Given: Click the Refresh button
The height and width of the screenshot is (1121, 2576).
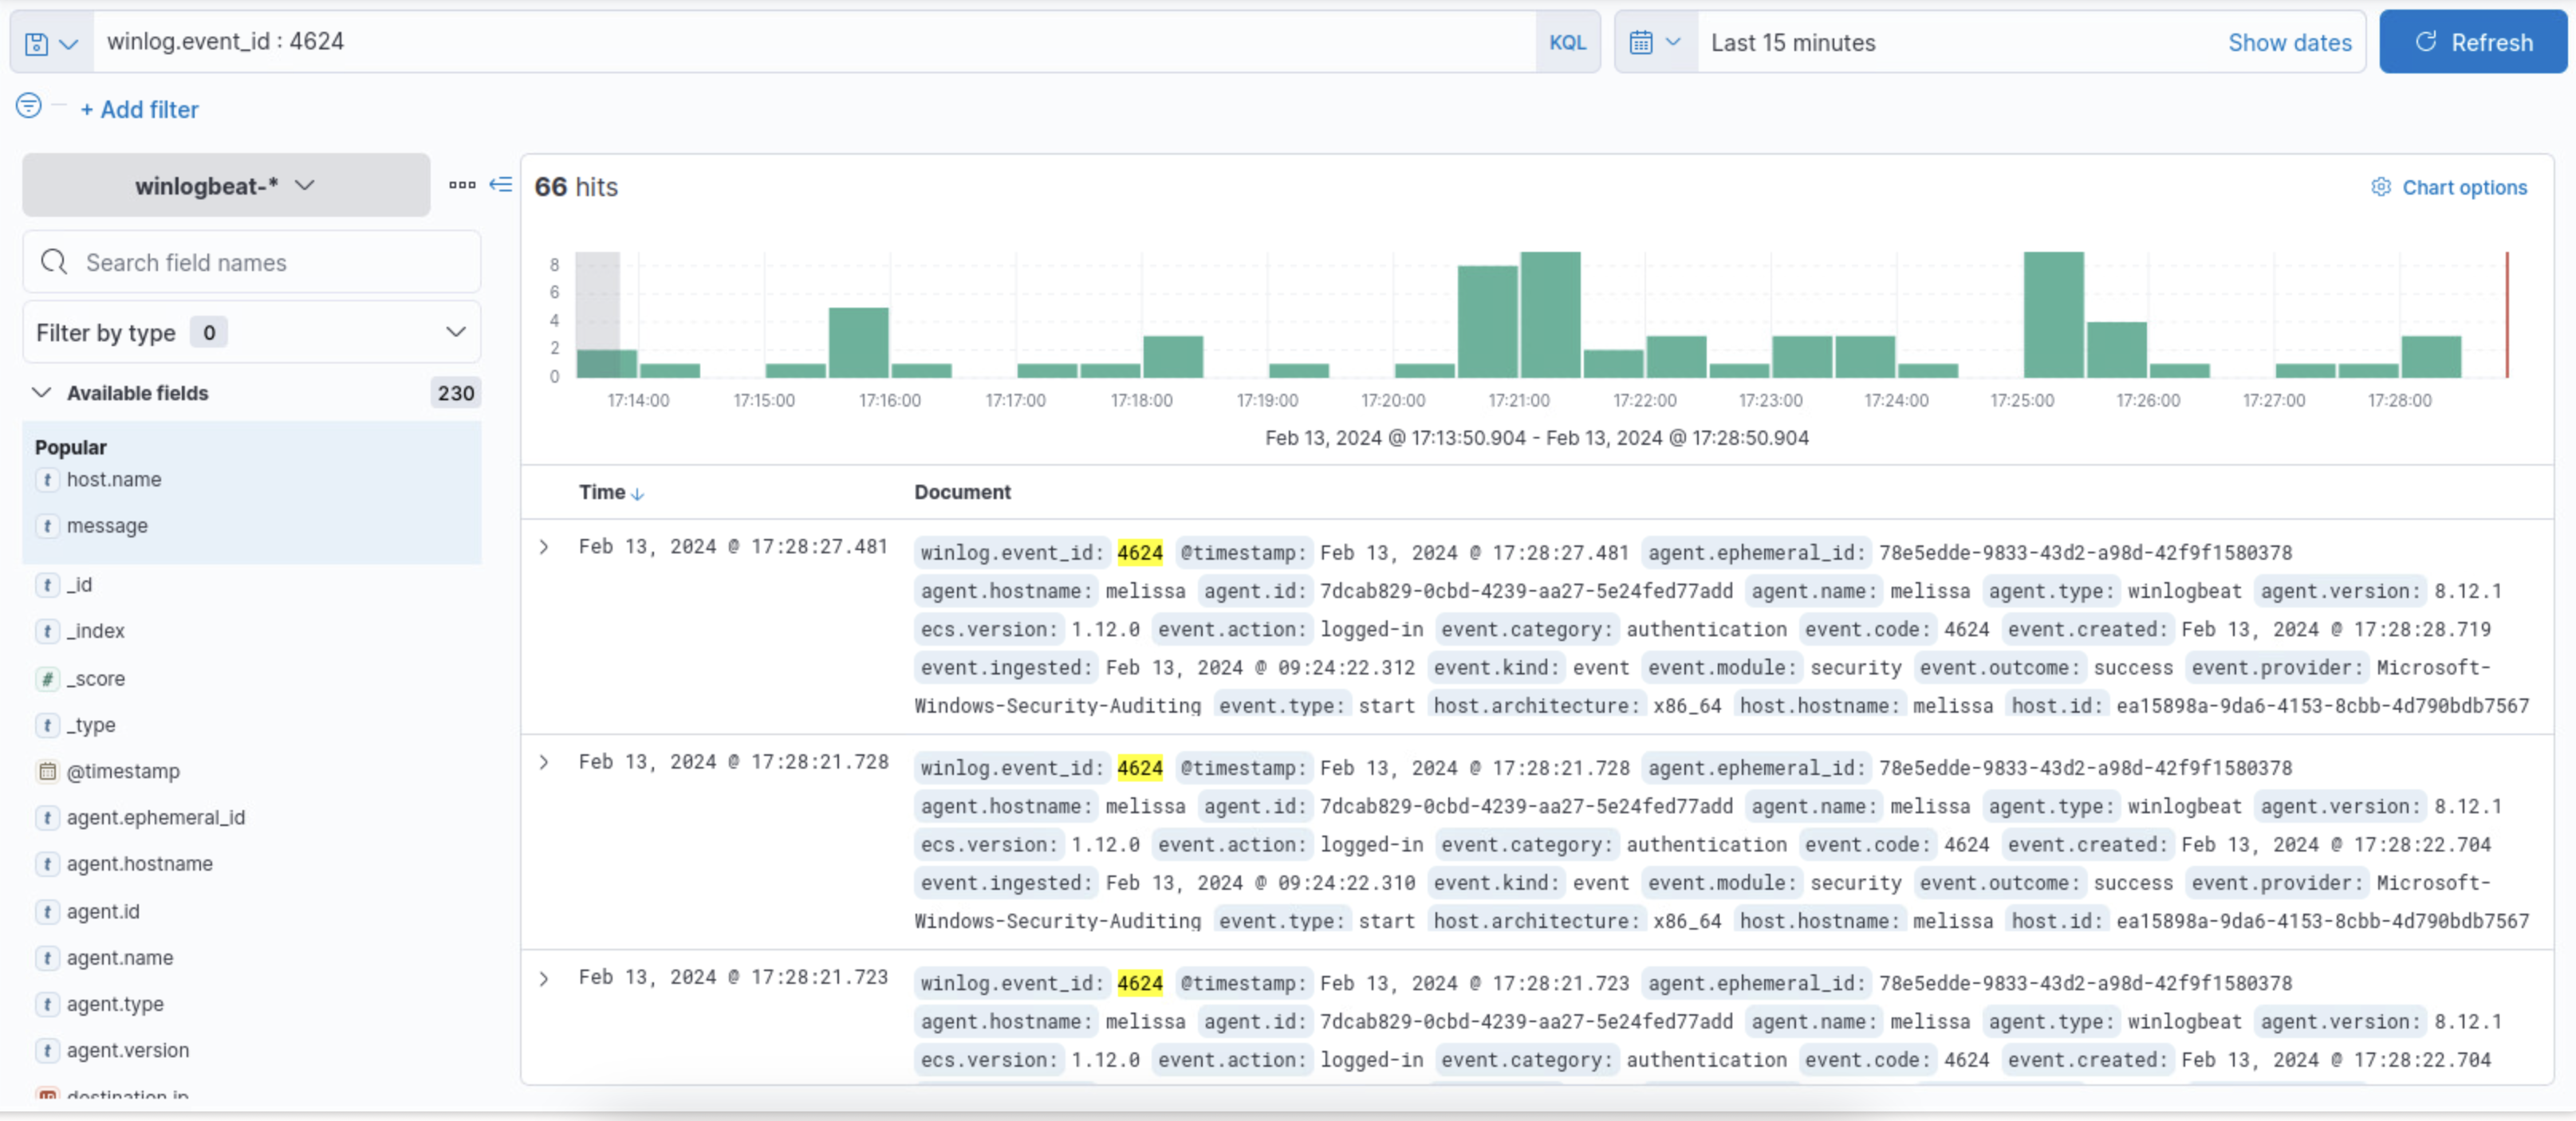Looking at the screenshot, I should point(2472,43).
